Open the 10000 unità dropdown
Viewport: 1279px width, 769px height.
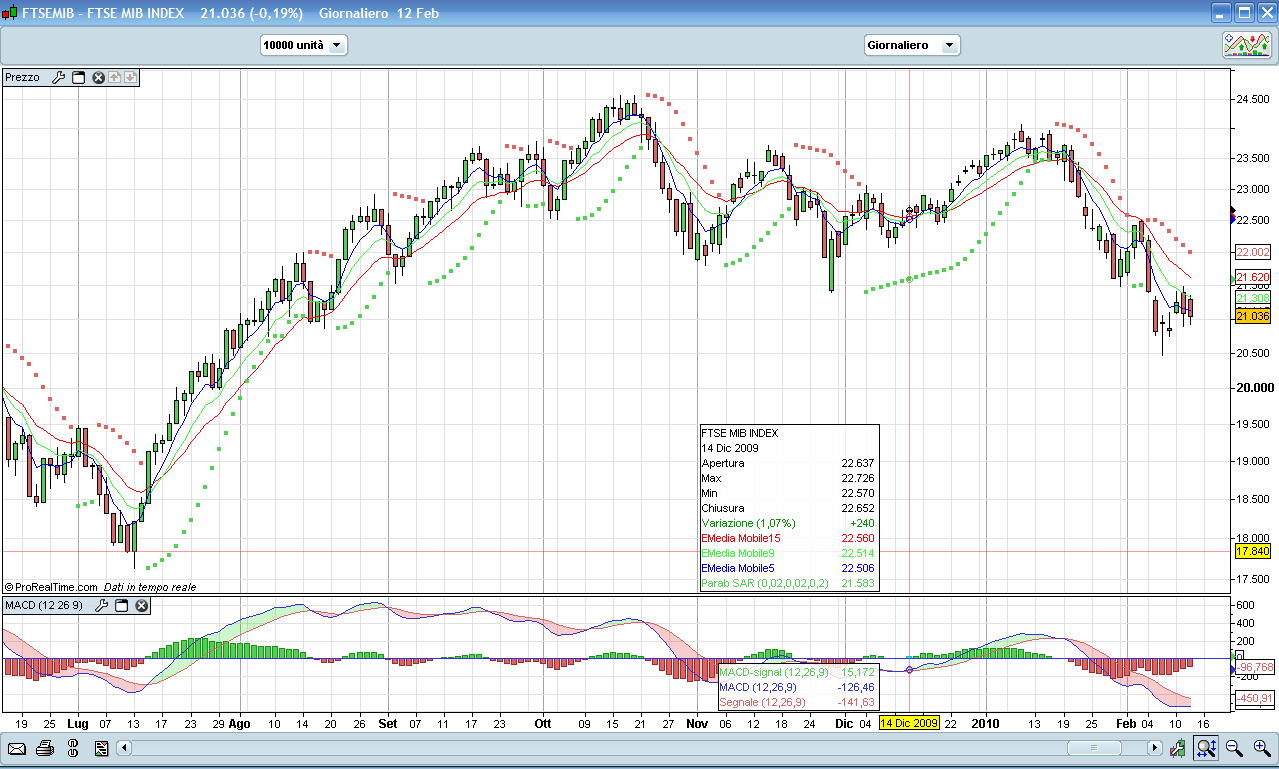click(x=303, y=45)
